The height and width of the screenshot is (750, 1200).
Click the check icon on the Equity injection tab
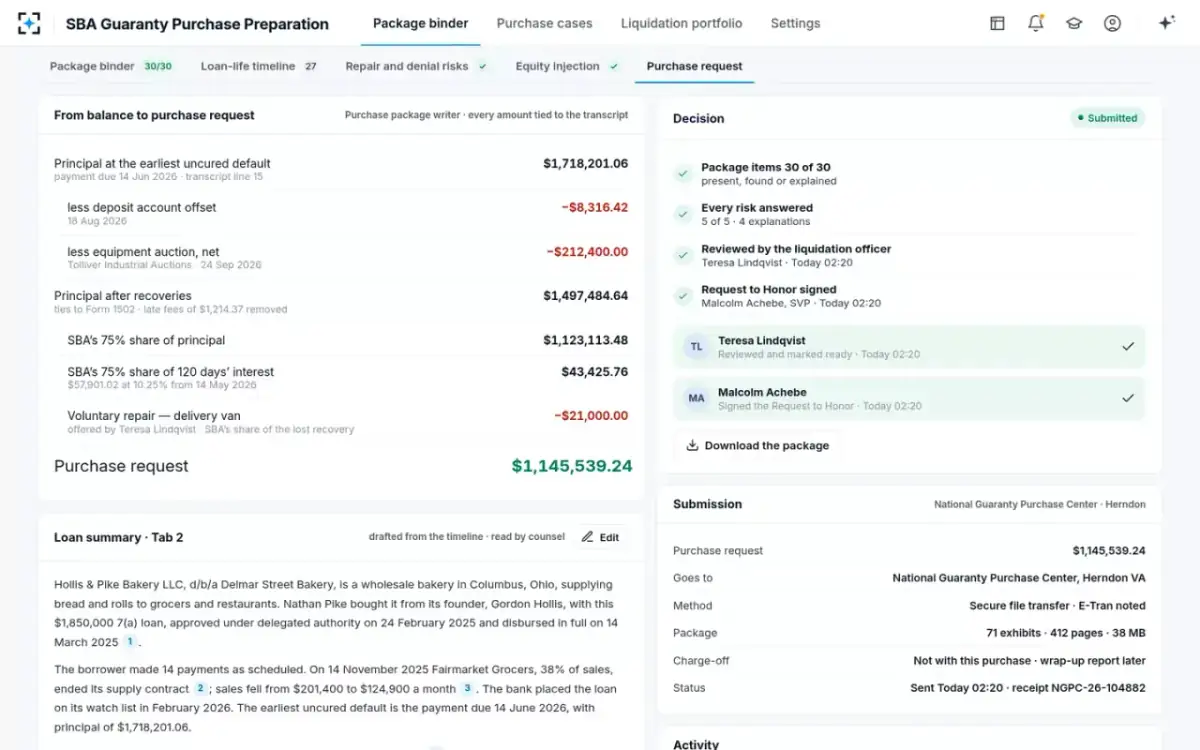[x=613, y=66]
